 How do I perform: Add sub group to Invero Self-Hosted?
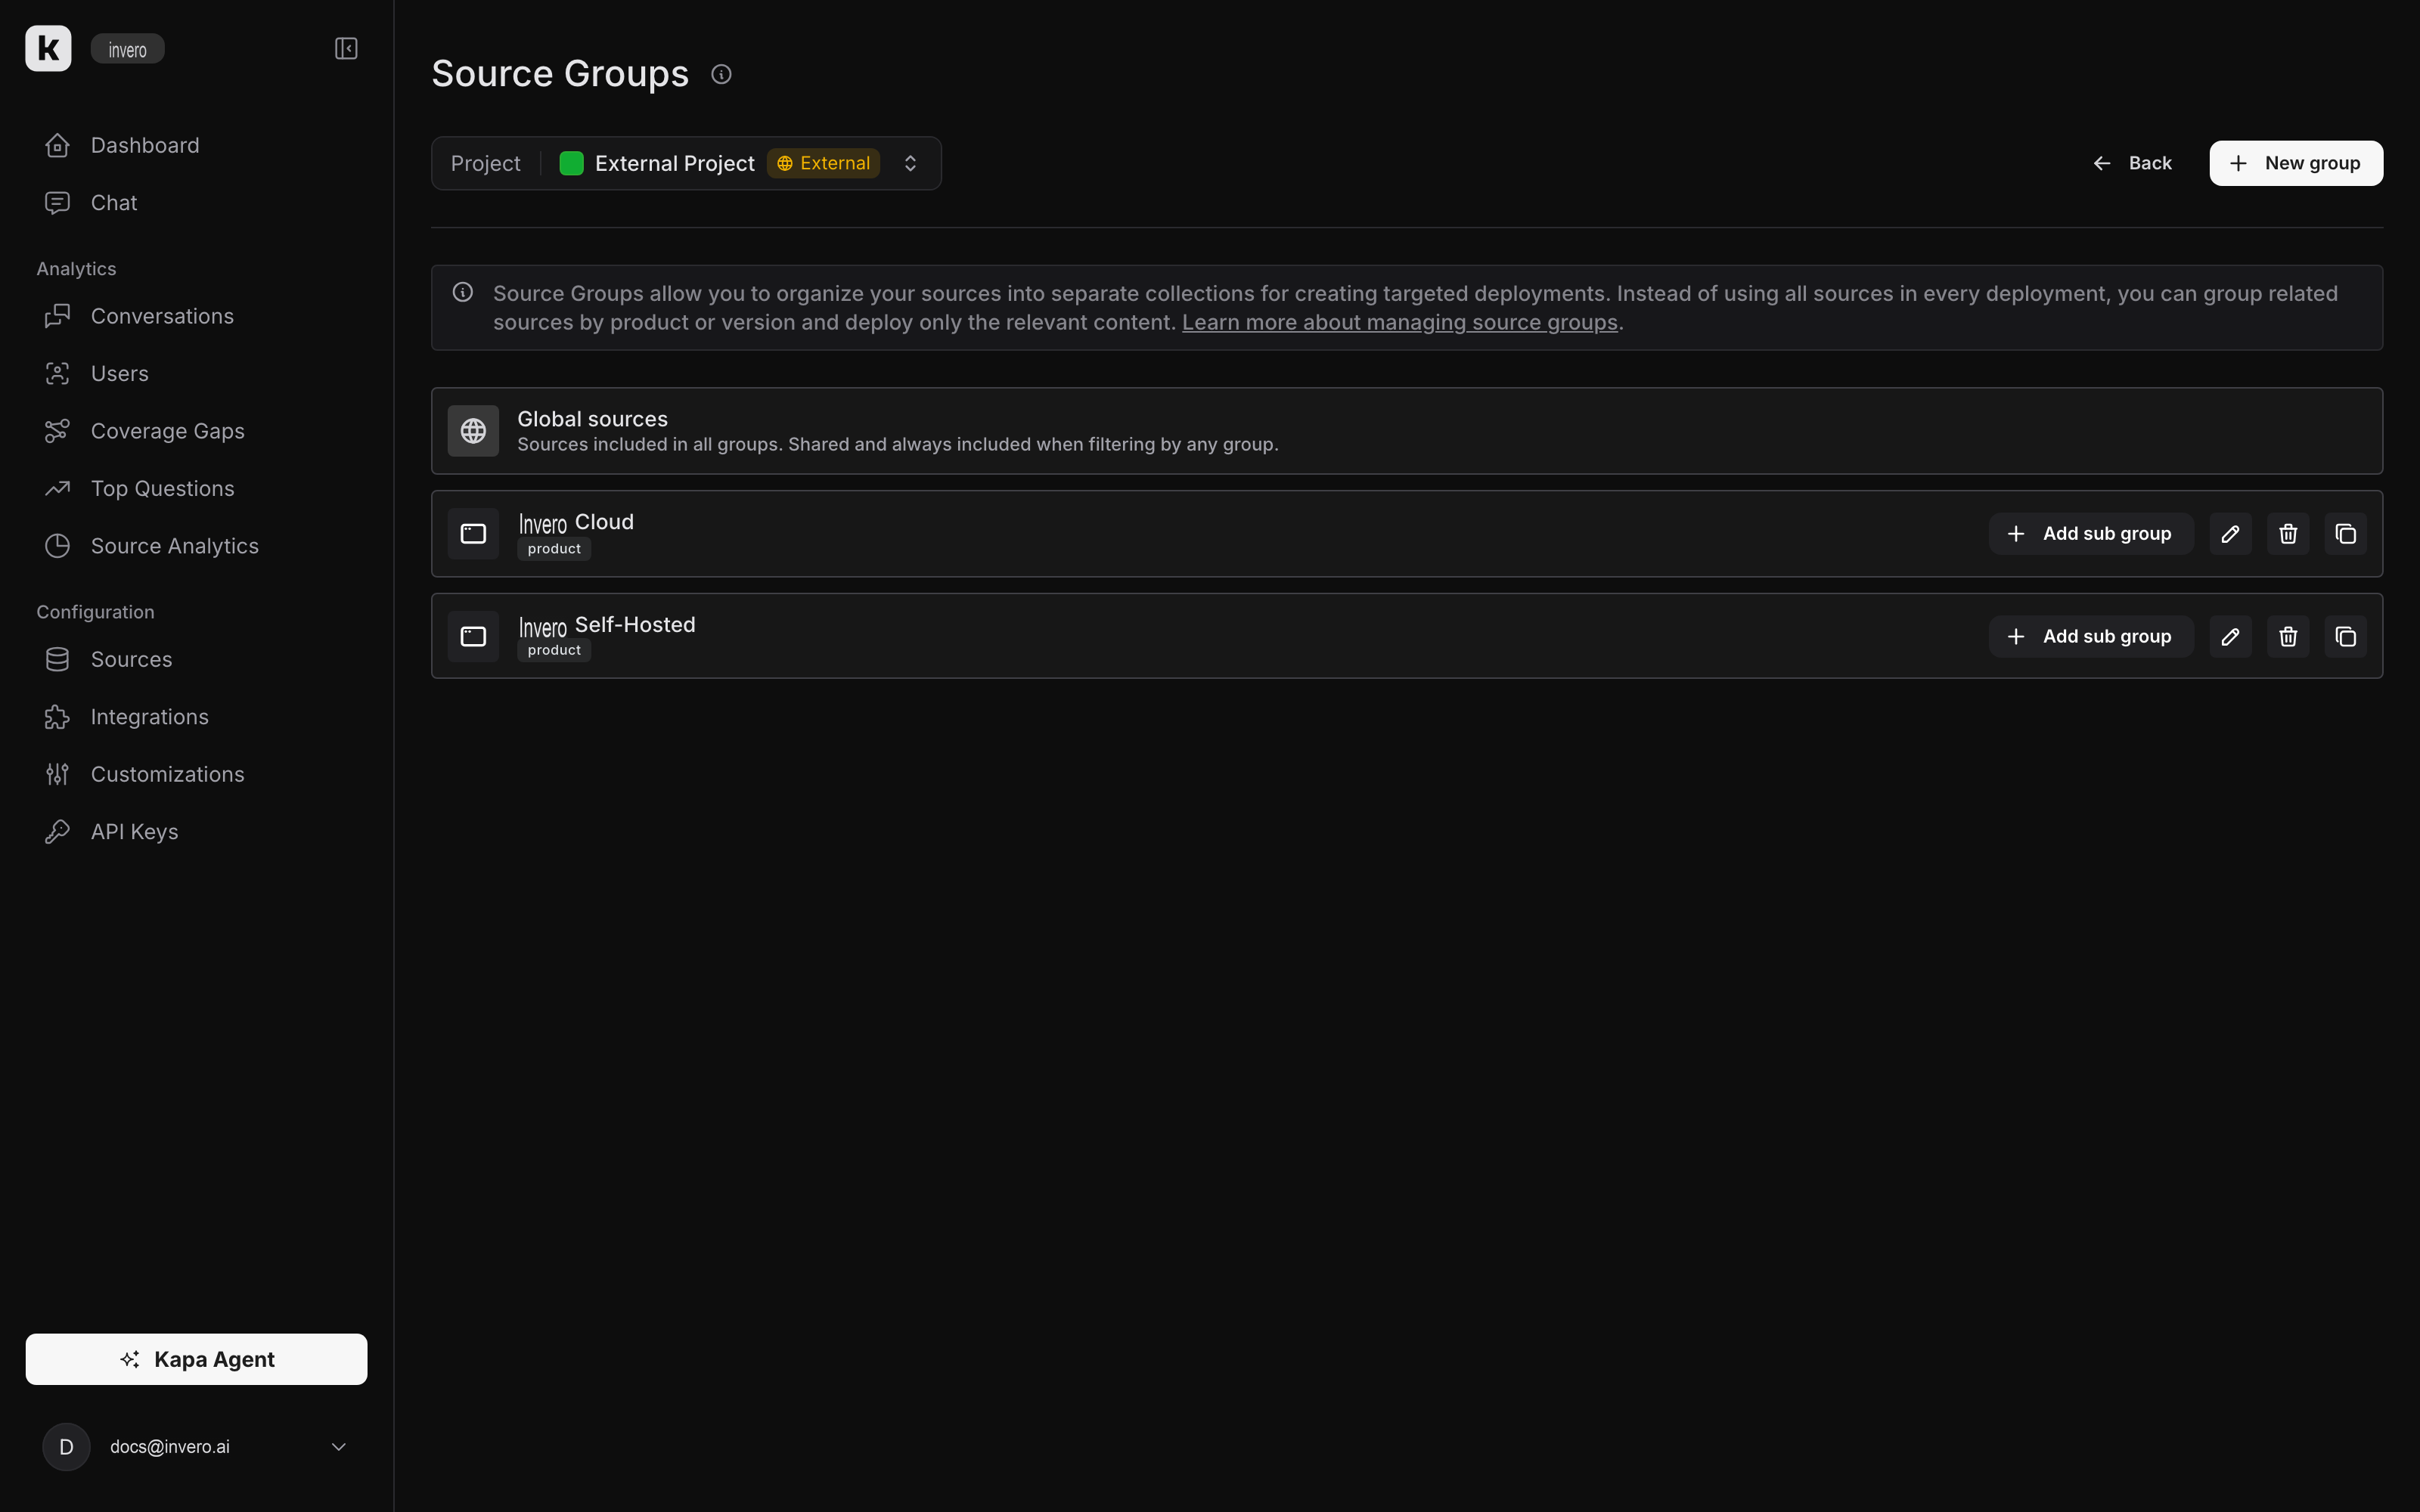pyautogui.click(x=2091, y=636)
